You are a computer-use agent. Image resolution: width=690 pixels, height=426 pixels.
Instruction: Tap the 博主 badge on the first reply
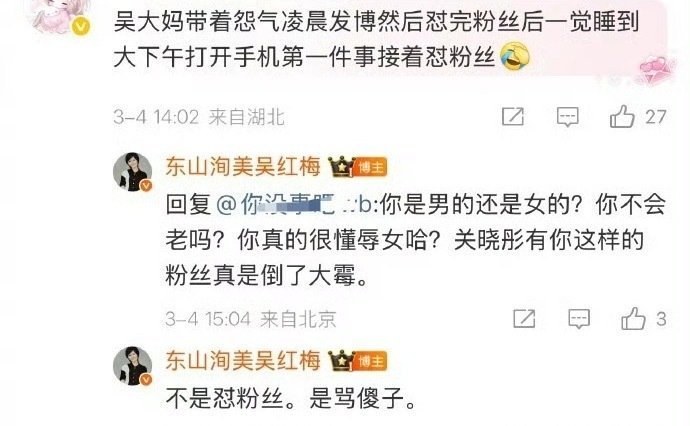[x=370, y=167]
